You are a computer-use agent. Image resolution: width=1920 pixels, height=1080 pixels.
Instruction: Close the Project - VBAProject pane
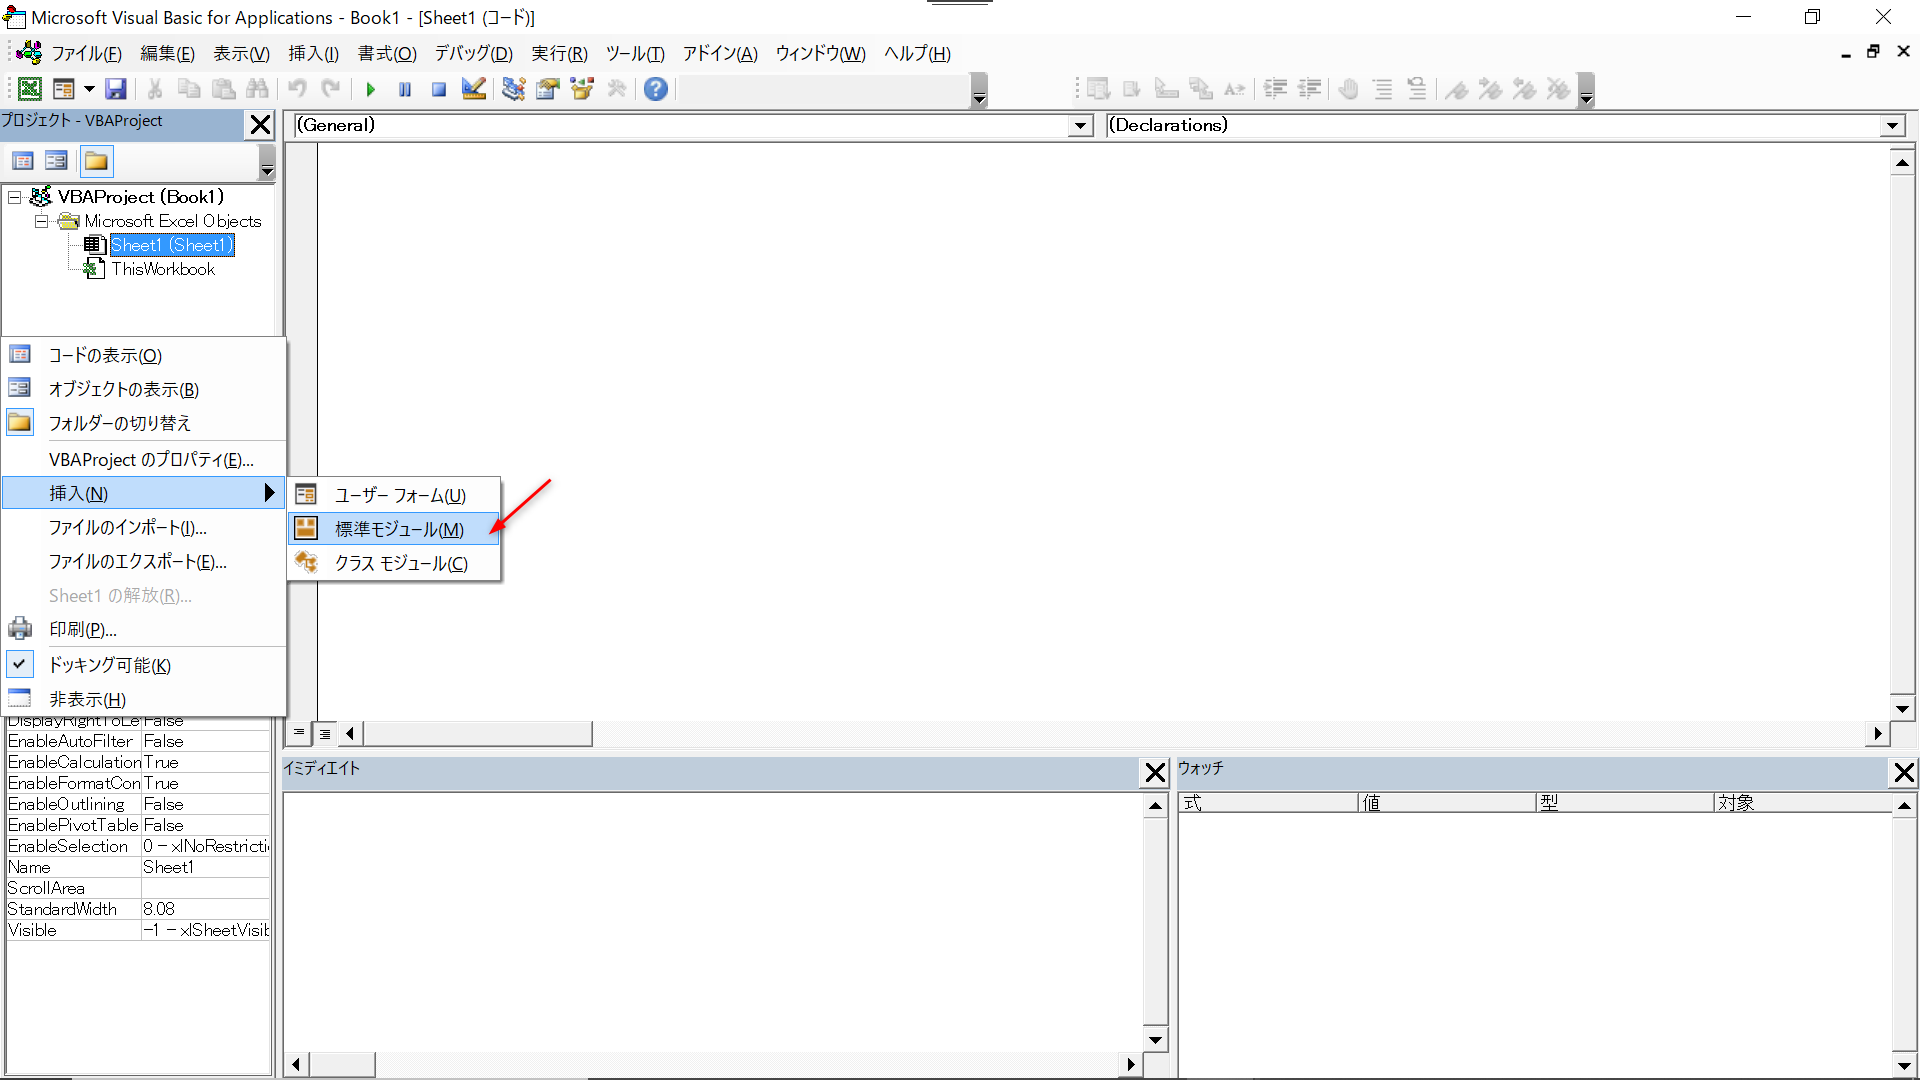click(260, 124)
